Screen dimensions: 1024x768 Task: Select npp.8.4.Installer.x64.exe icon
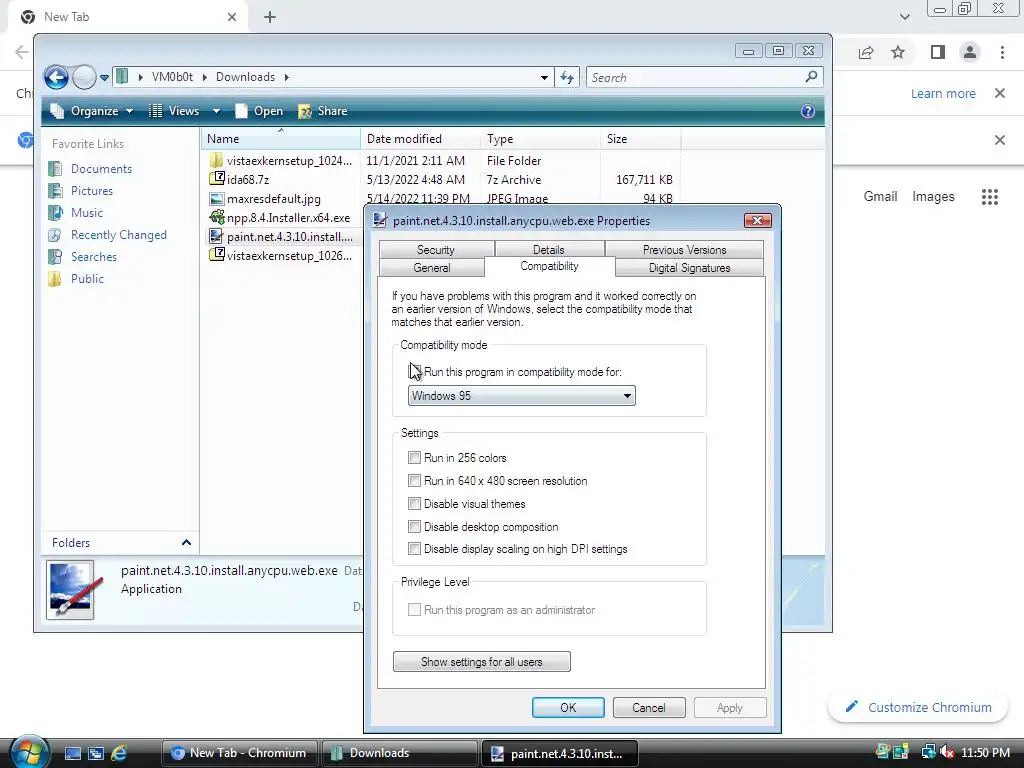[216, 217]
